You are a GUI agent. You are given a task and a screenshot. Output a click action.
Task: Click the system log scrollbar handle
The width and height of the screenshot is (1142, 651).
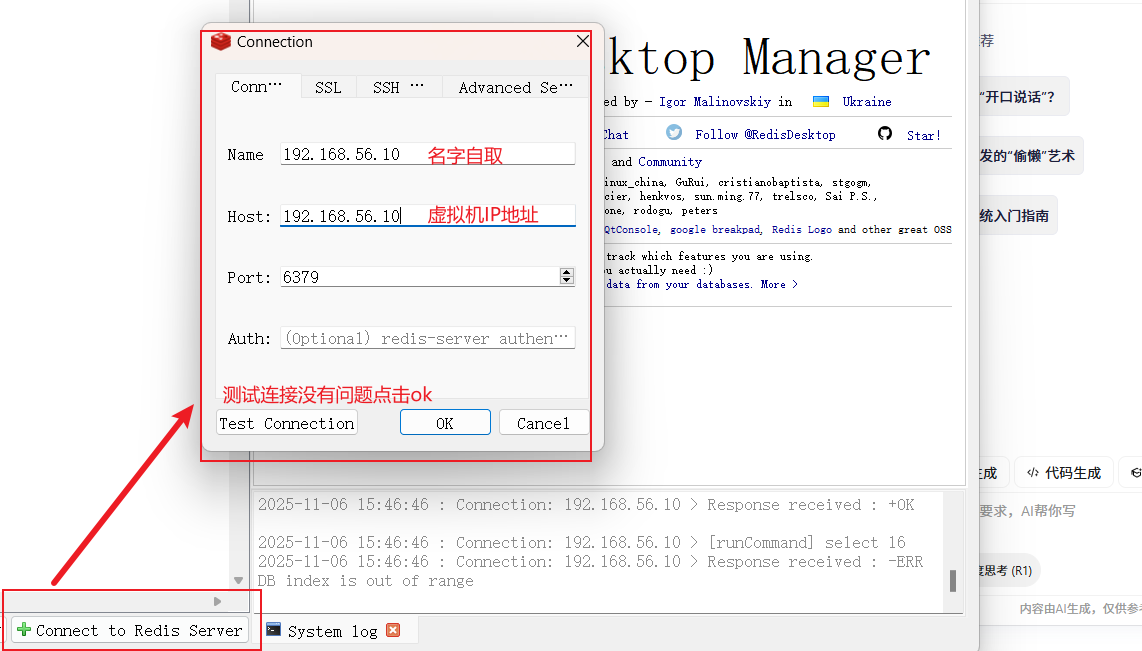pos(953,581)
